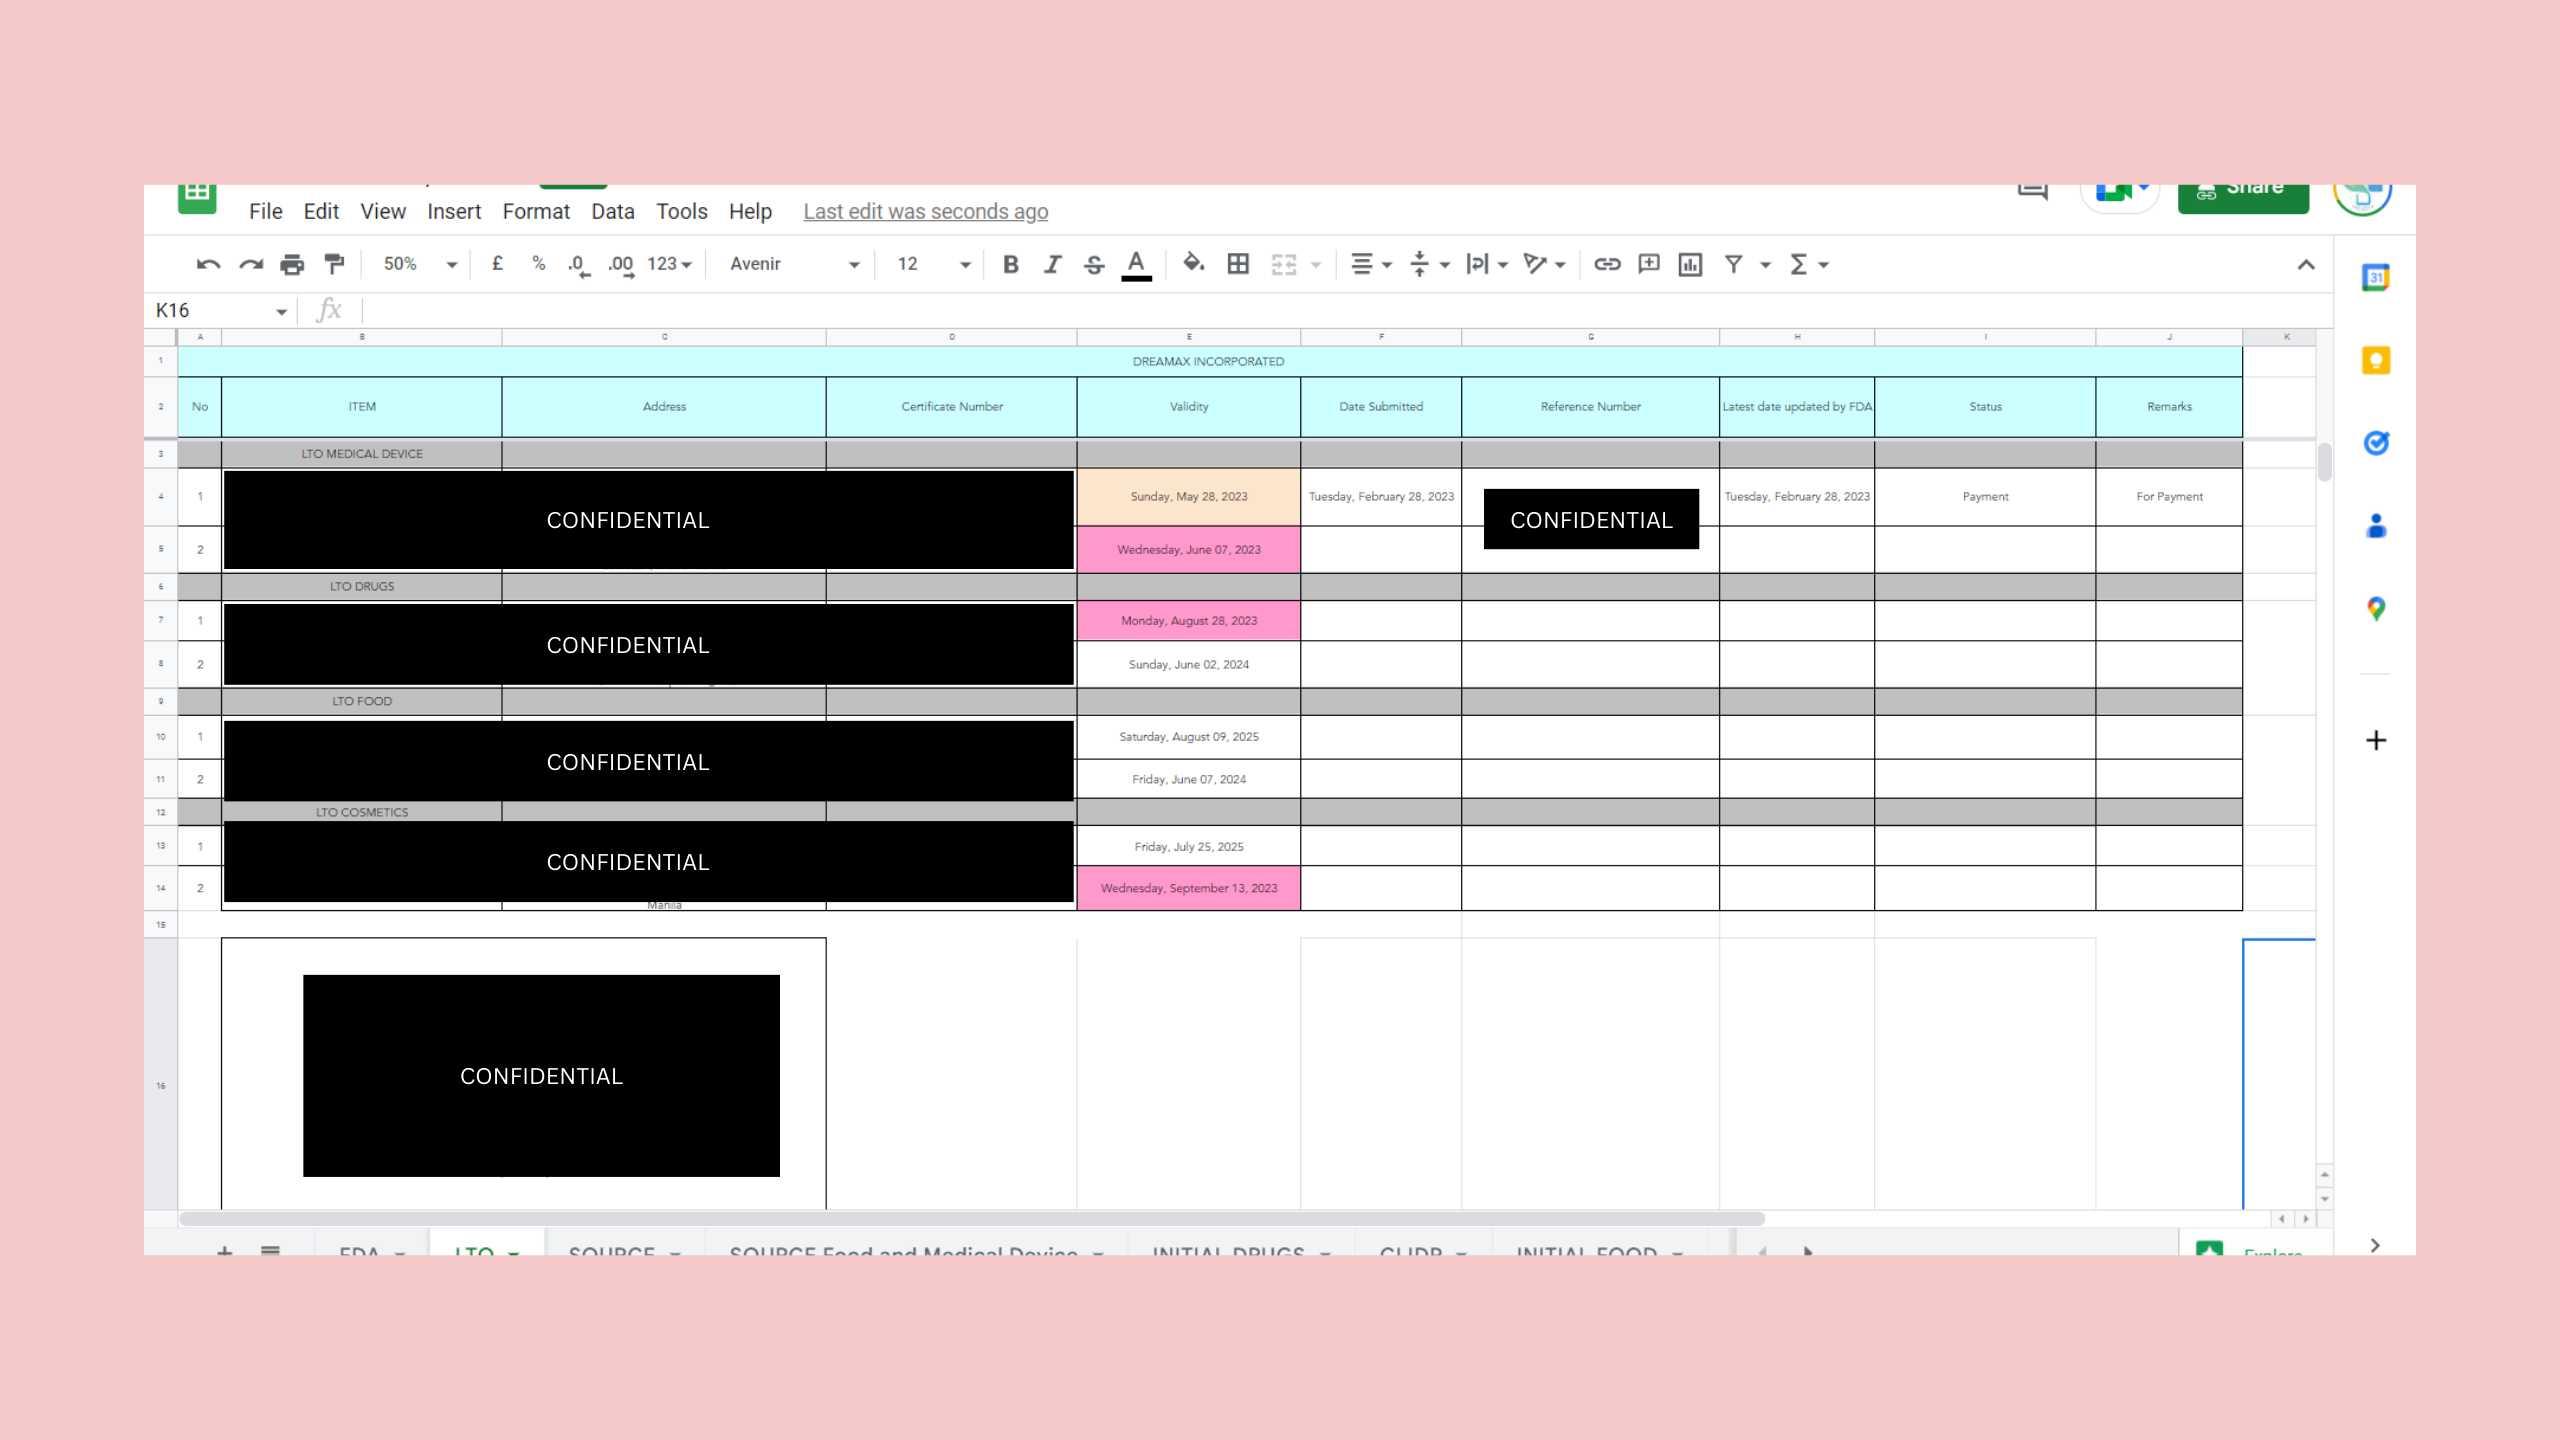
Task: Open Google Maps side panel icon
Action: coord(2376,608)
